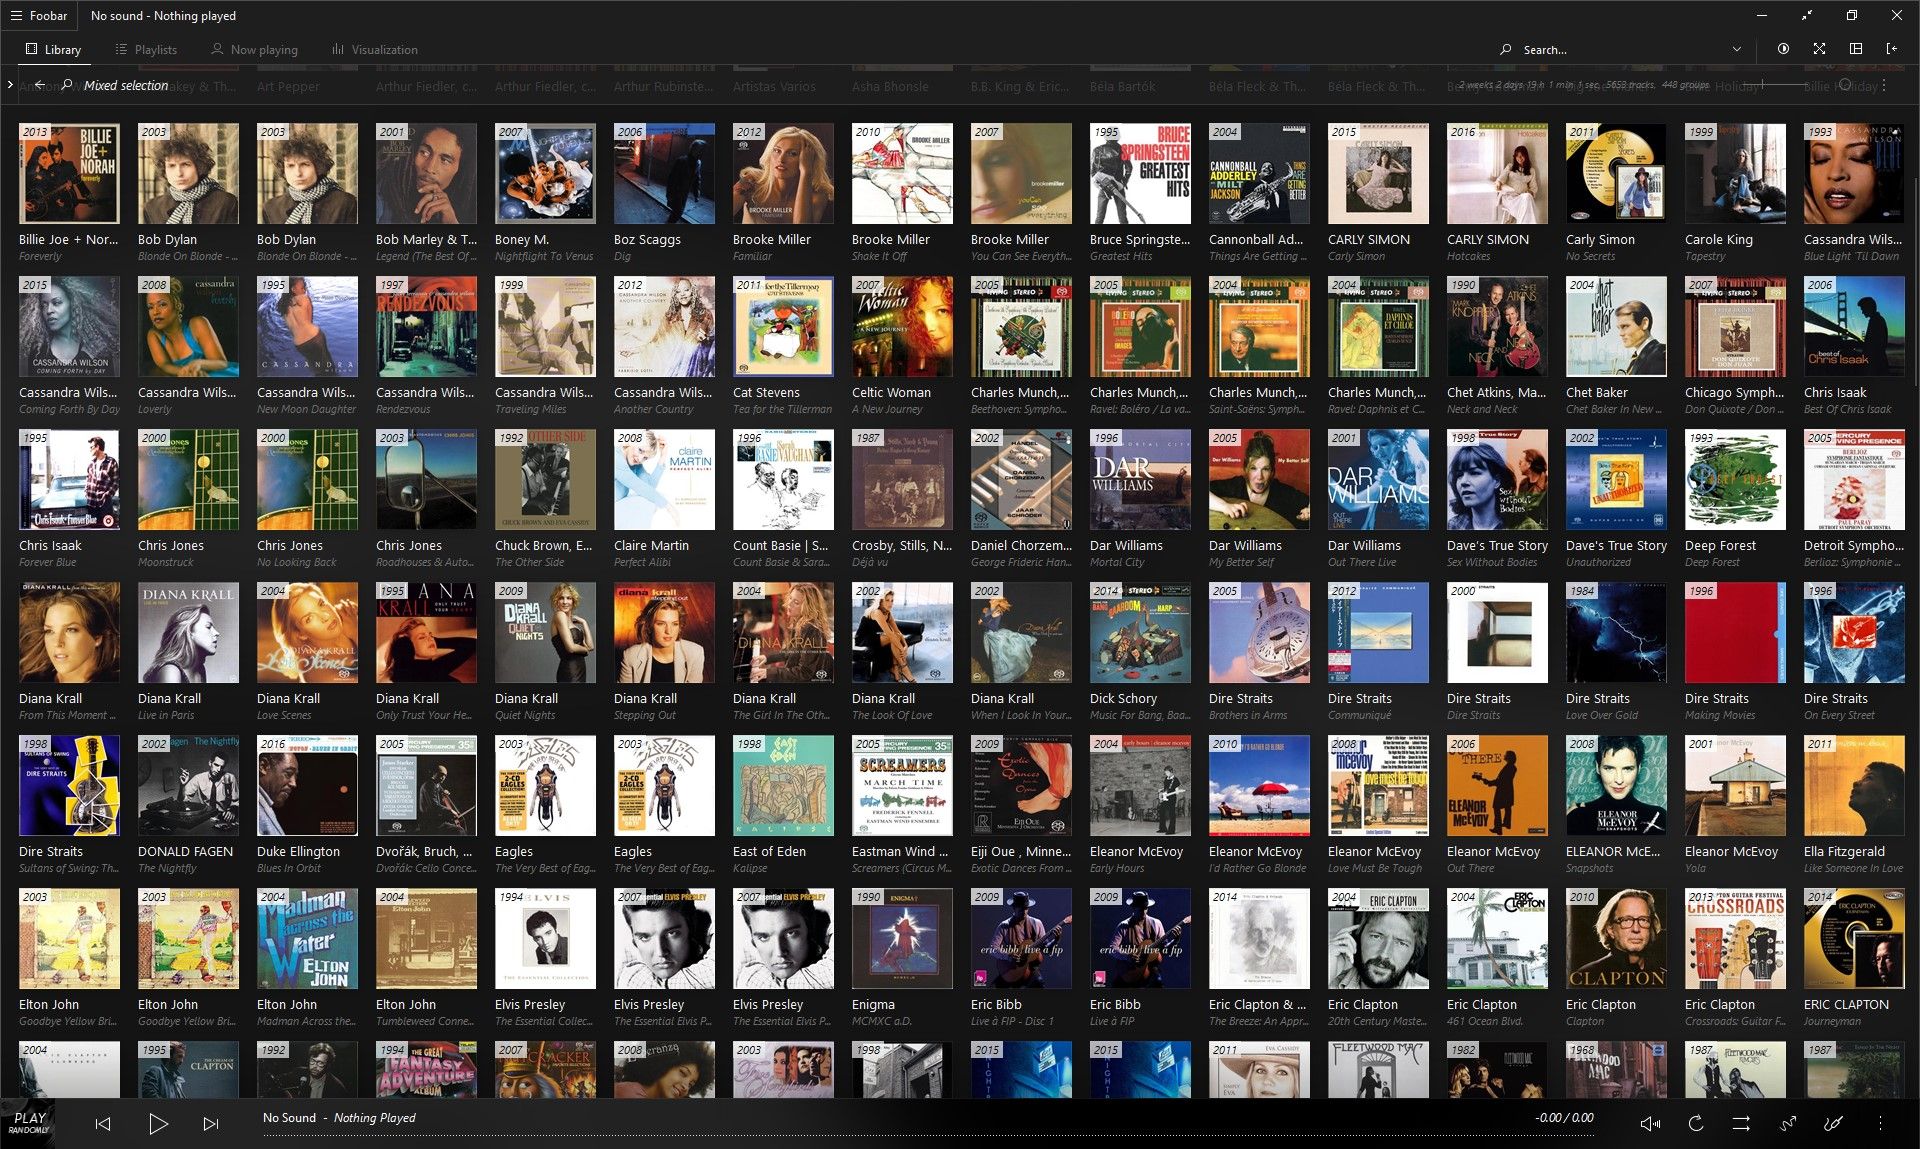Click the library scrollbar on the right
1920x1149 pixels.
tap(1915, 280)
